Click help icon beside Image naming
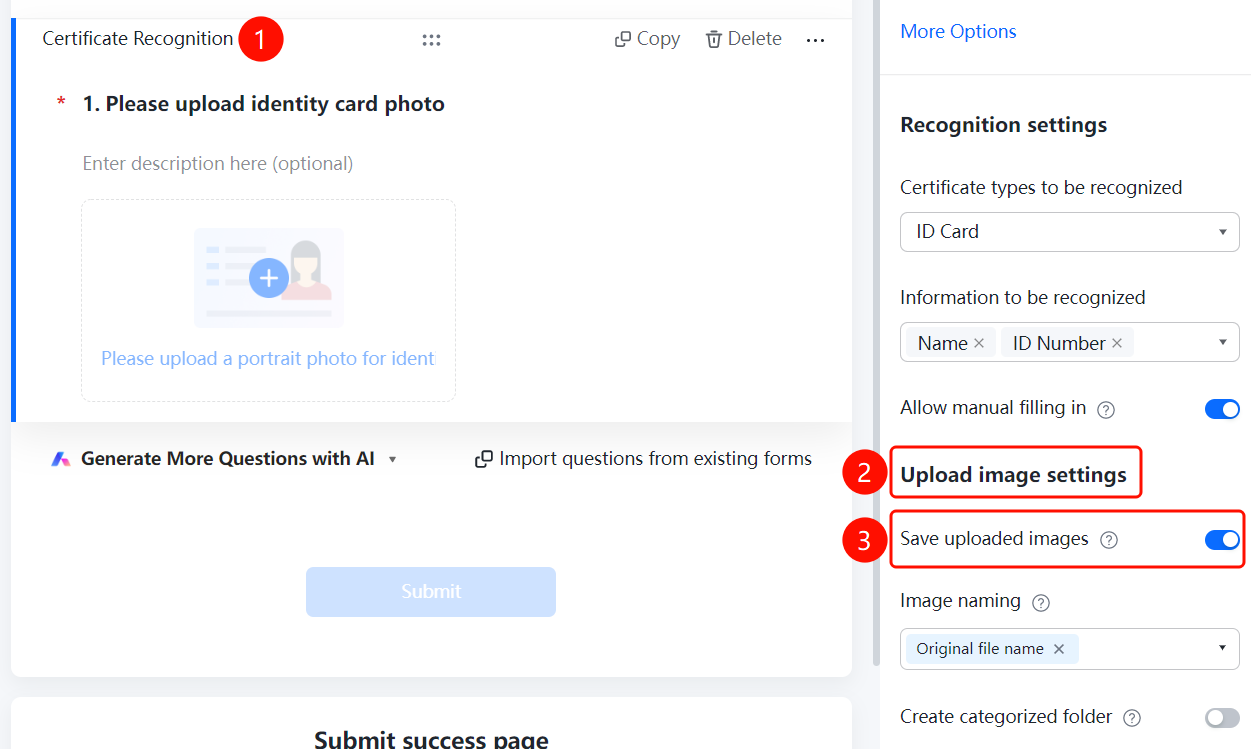 click(1041, 603)
